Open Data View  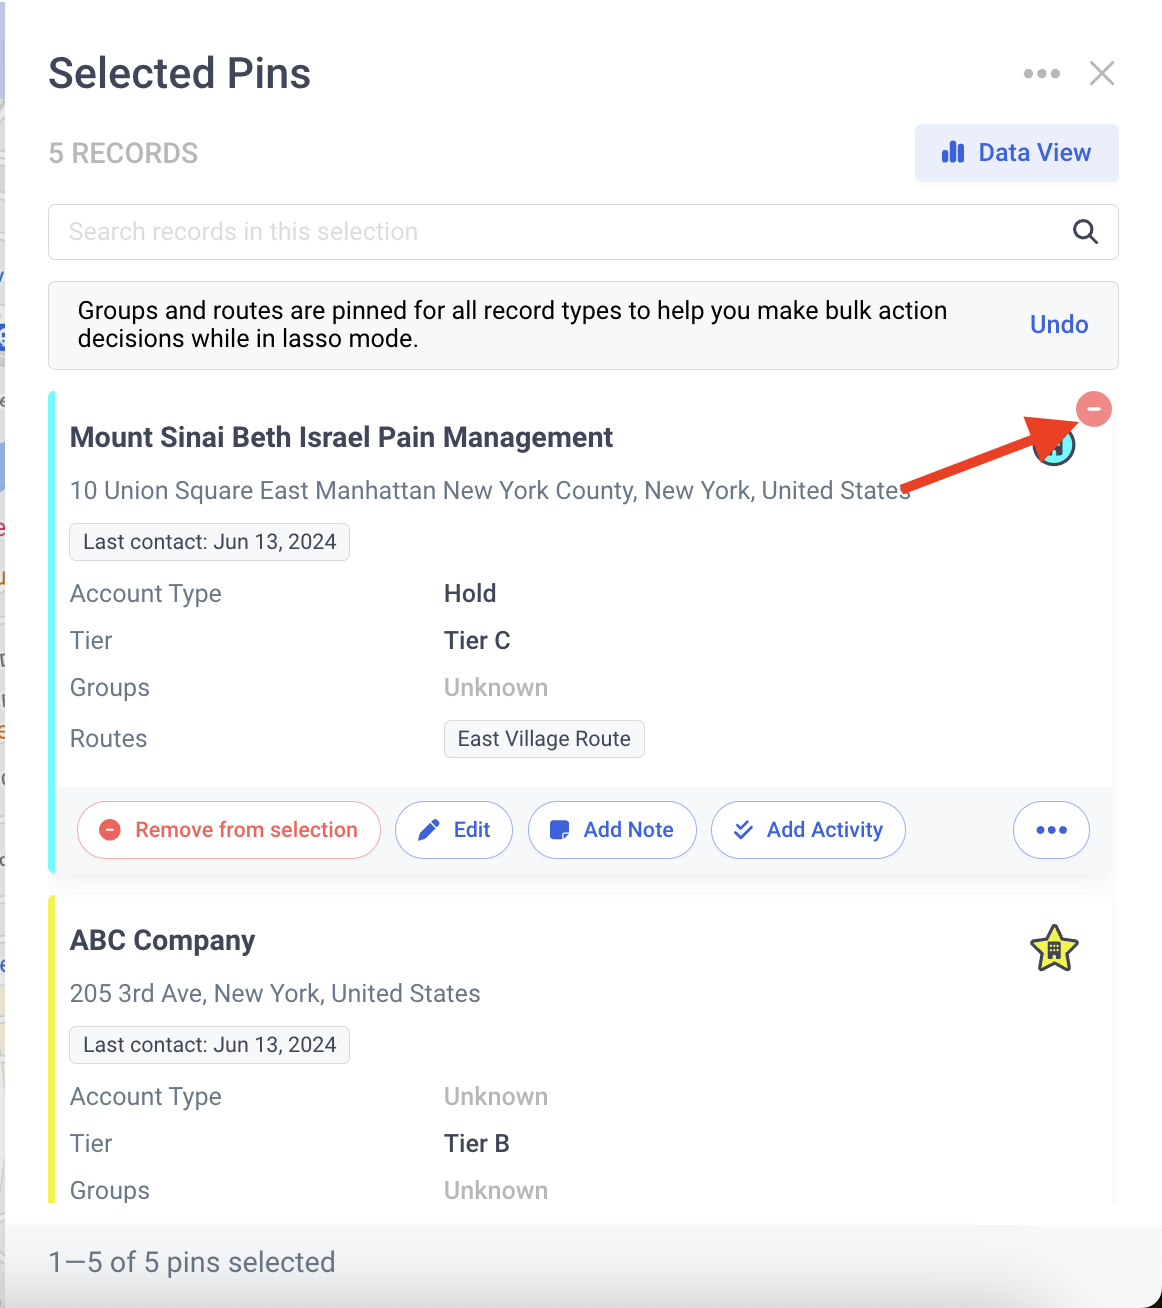(1016, 153)
